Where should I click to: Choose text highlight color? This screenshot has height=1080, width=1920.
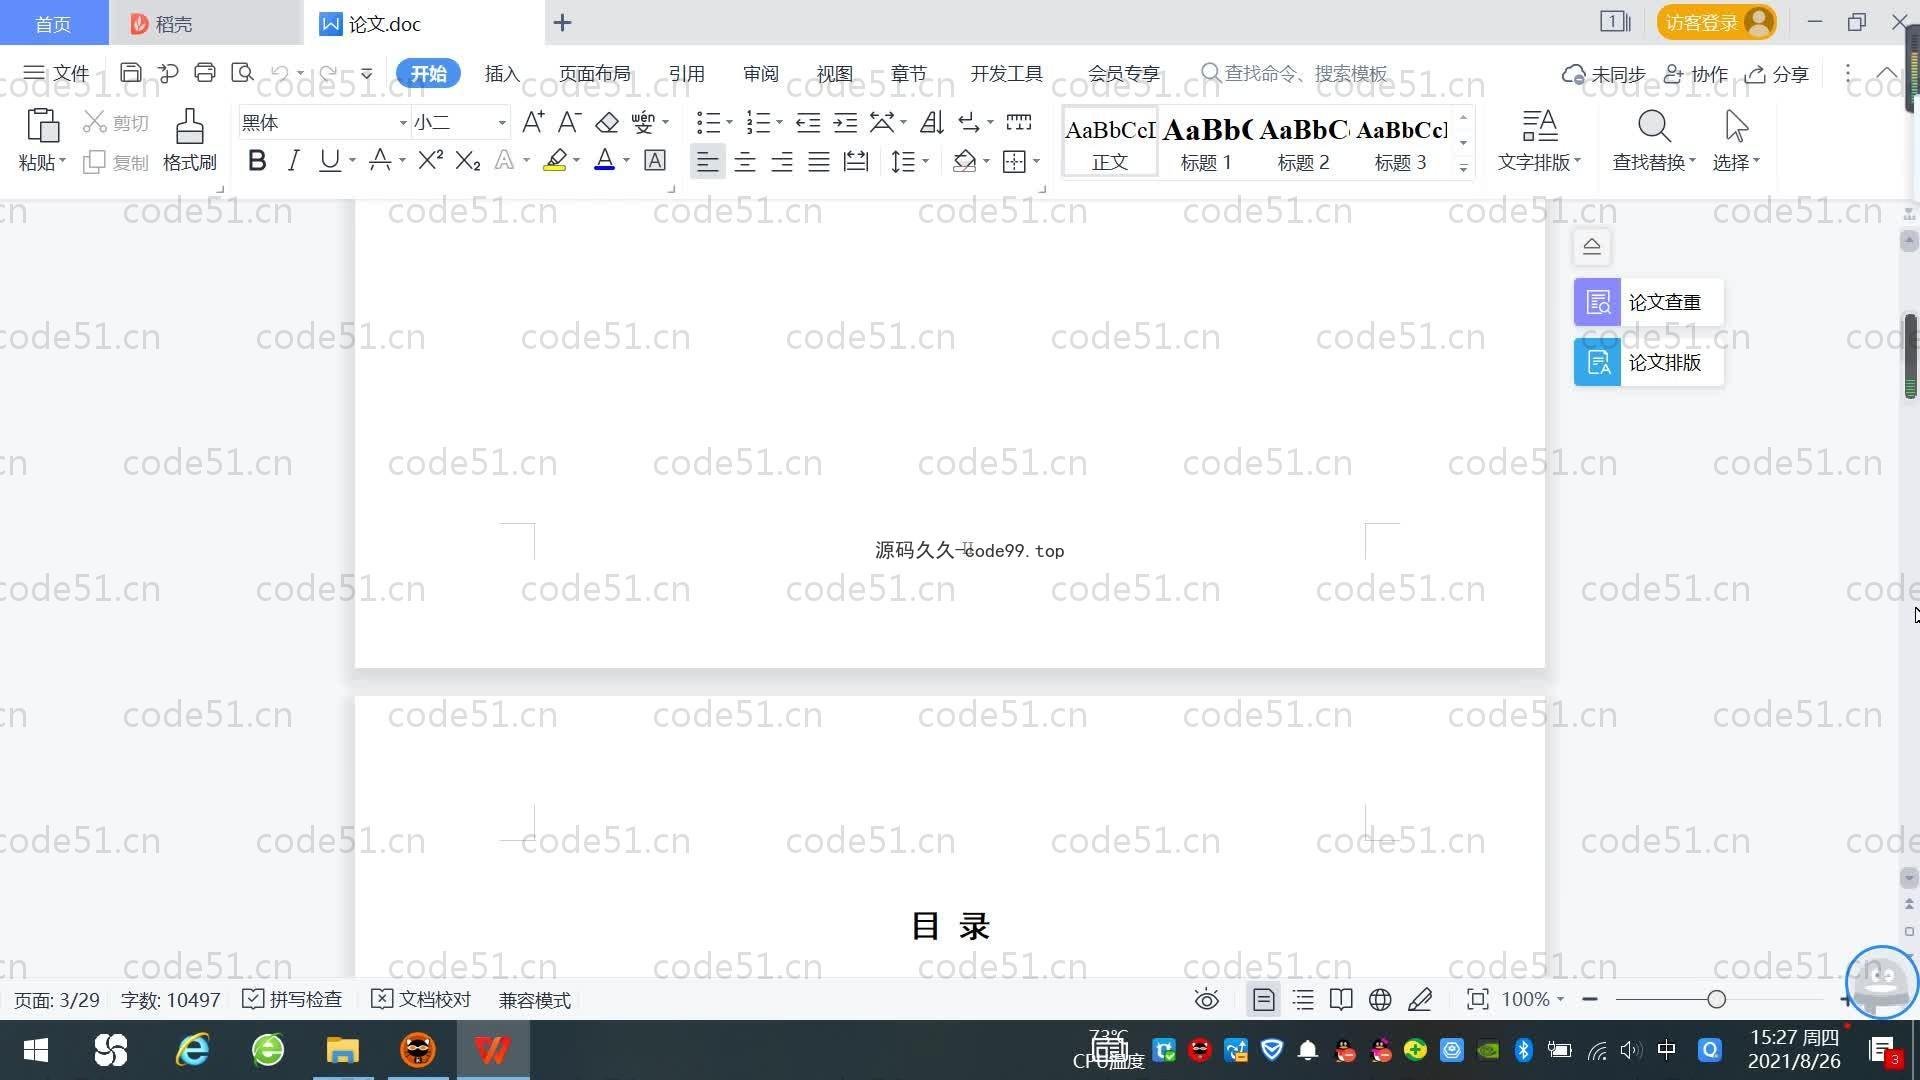pyautogui.click(x=555, y=160)
